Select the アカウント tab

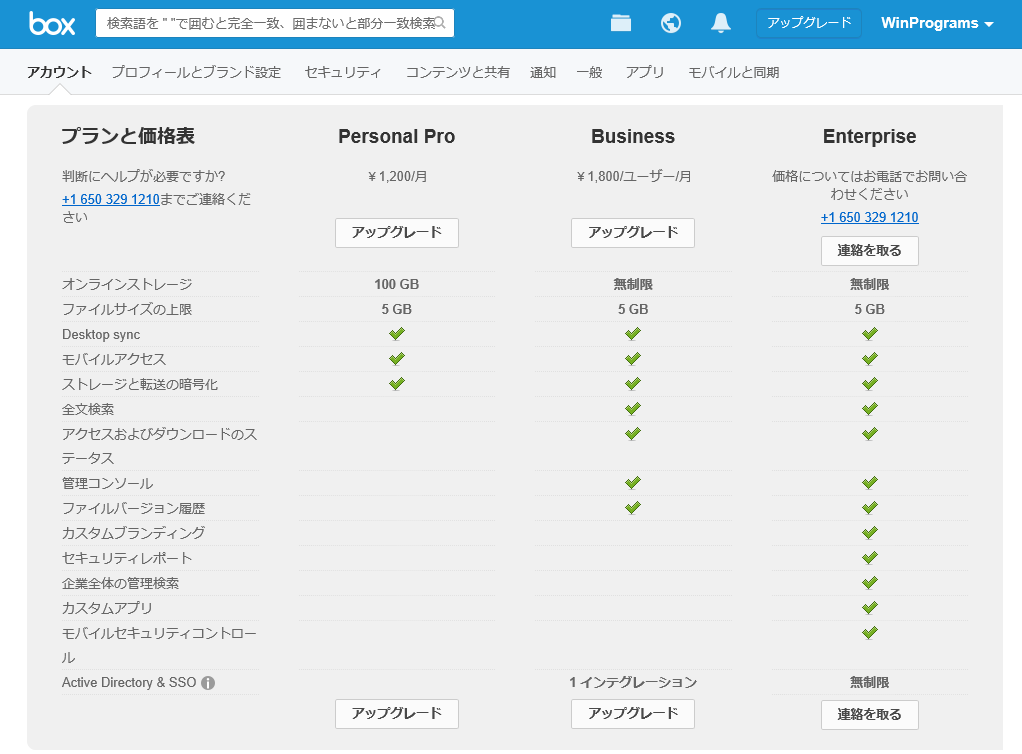click(x=59, y=72)
